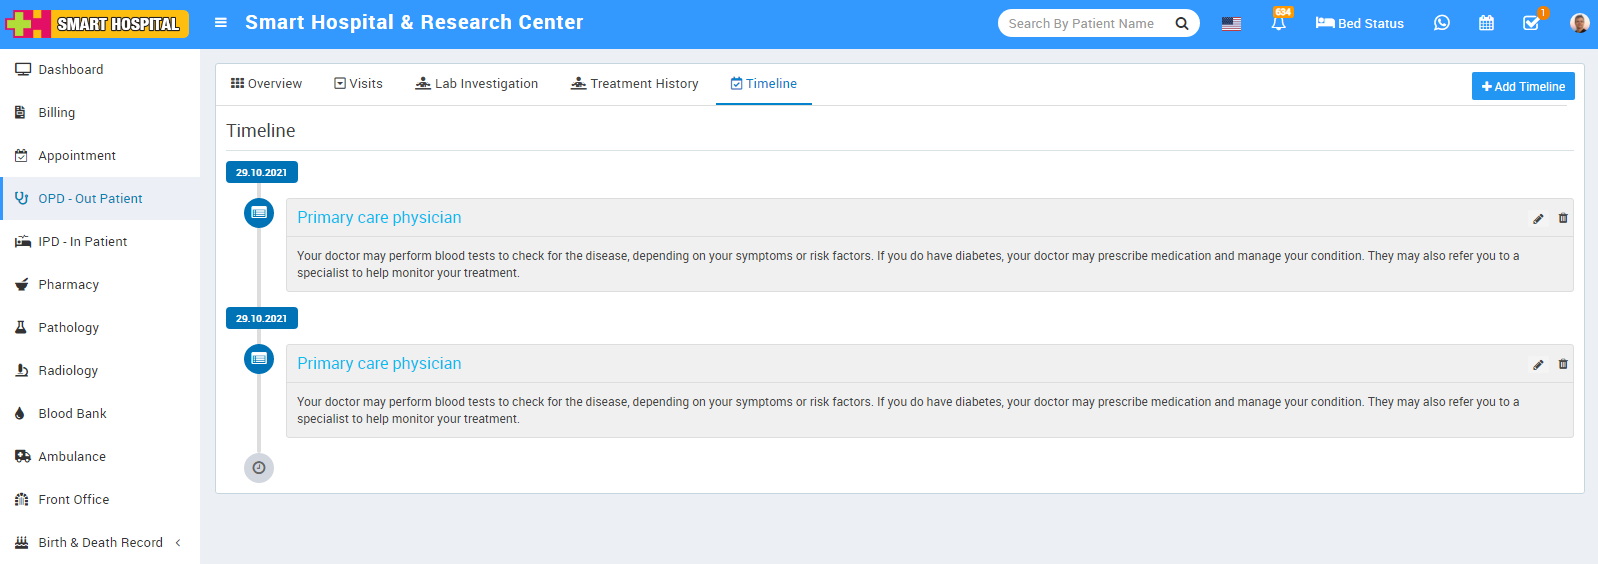Viewport: 1598px width, 564px height.
Task: Click the search magnifier icon
Action: click(x=1181, y=23)
